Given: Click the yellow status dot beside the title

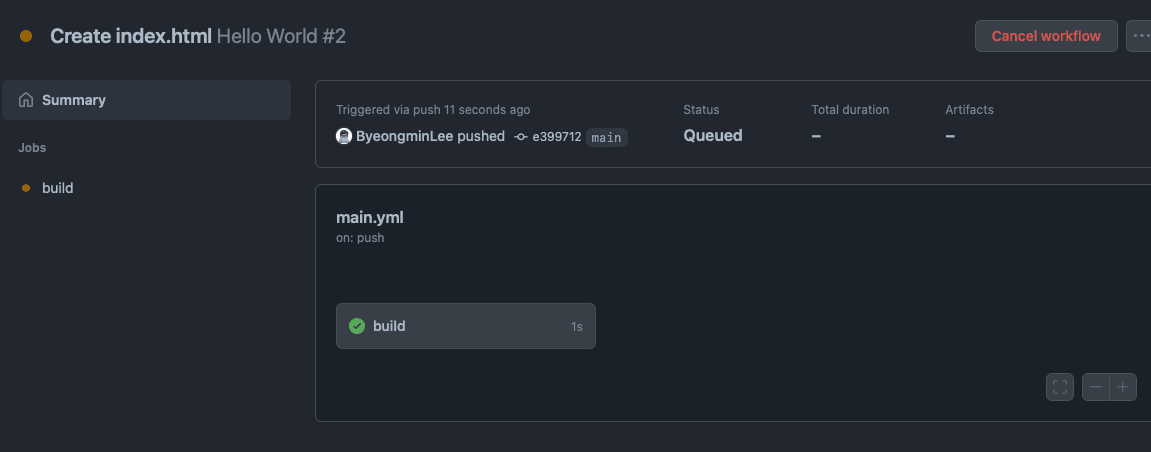Looking at the screenshot, I should 26,36.
